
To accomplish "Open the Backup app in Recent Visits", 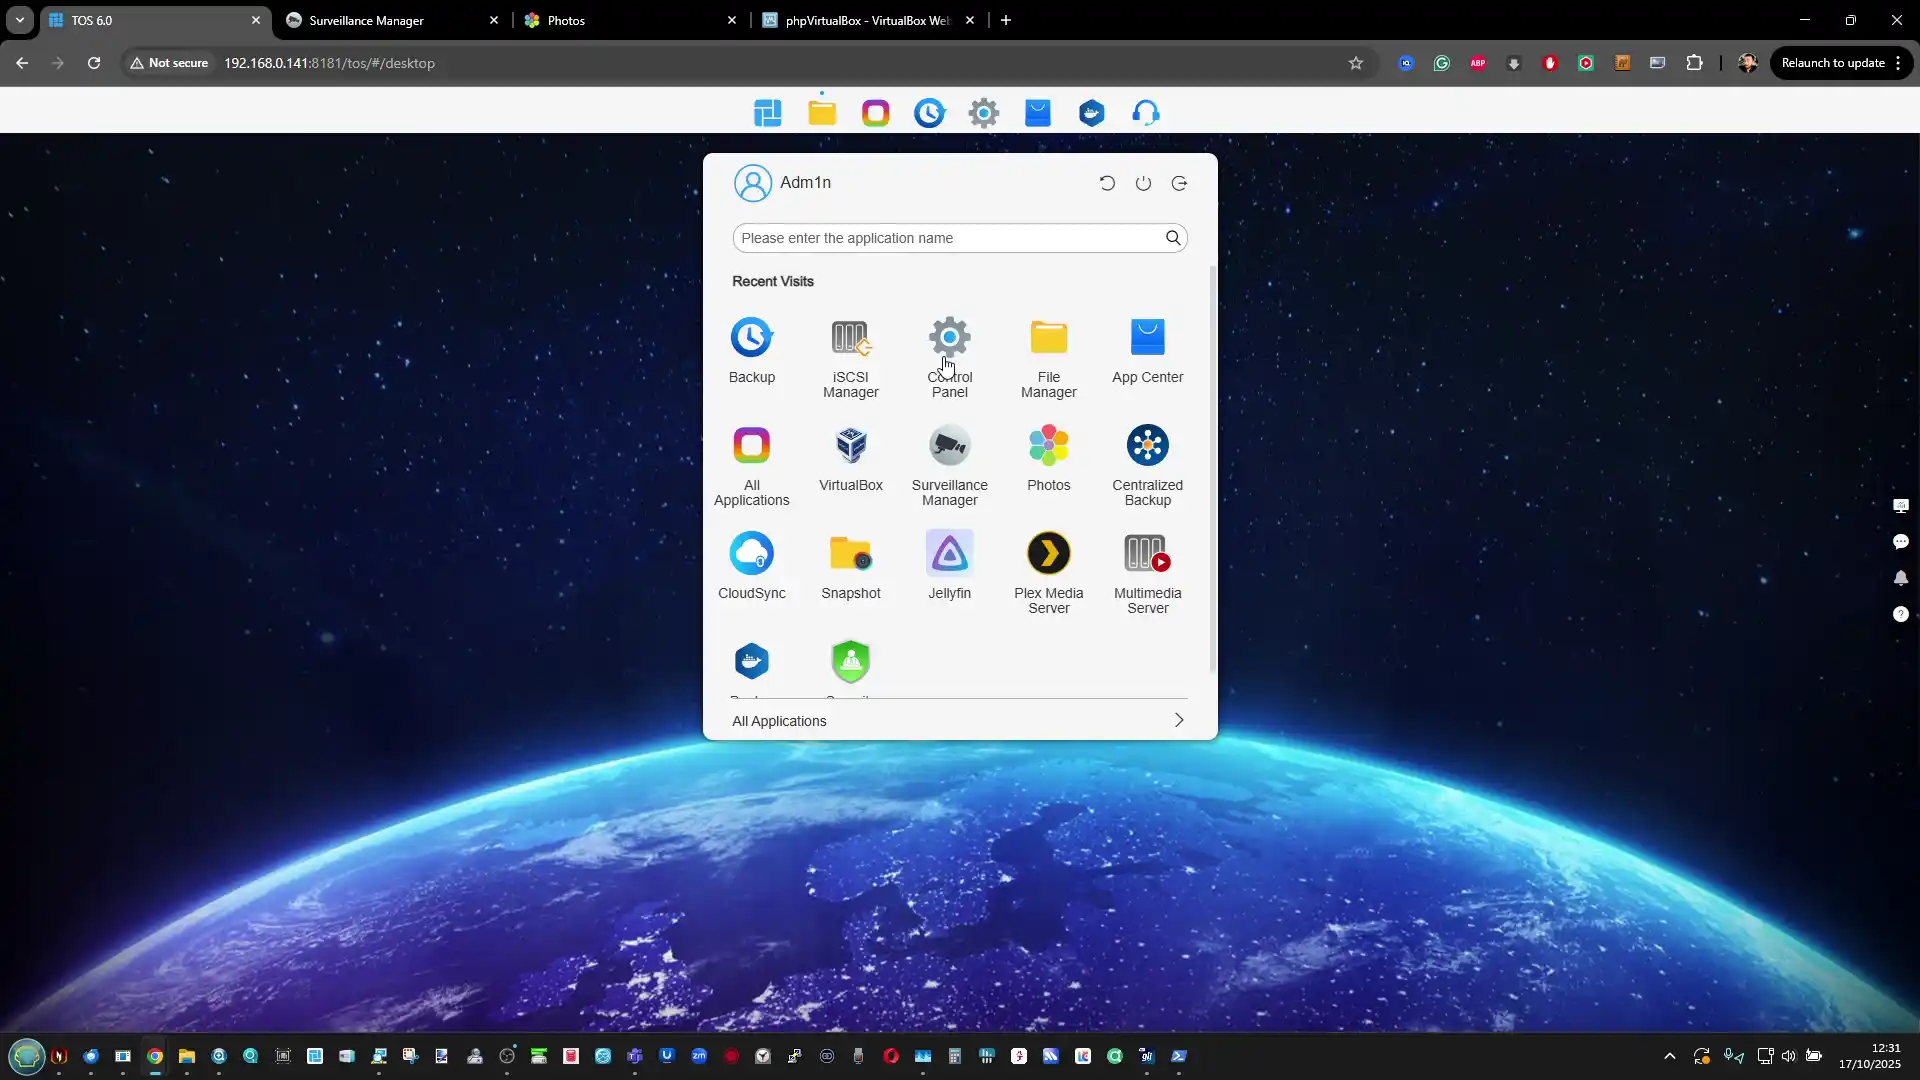I will tap(751, 338).
